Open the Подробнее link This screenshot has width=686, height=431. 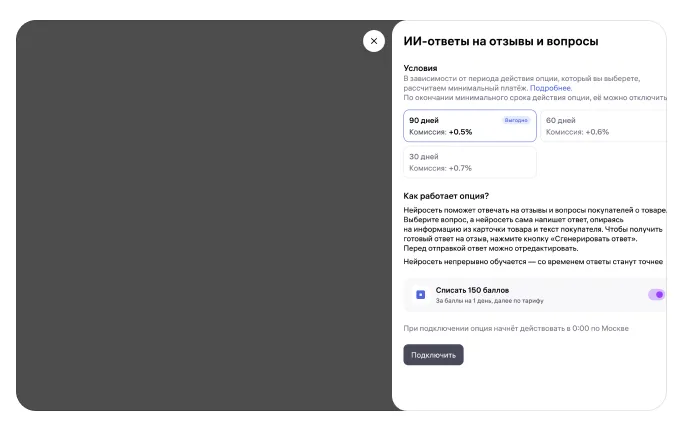point(551,88)
